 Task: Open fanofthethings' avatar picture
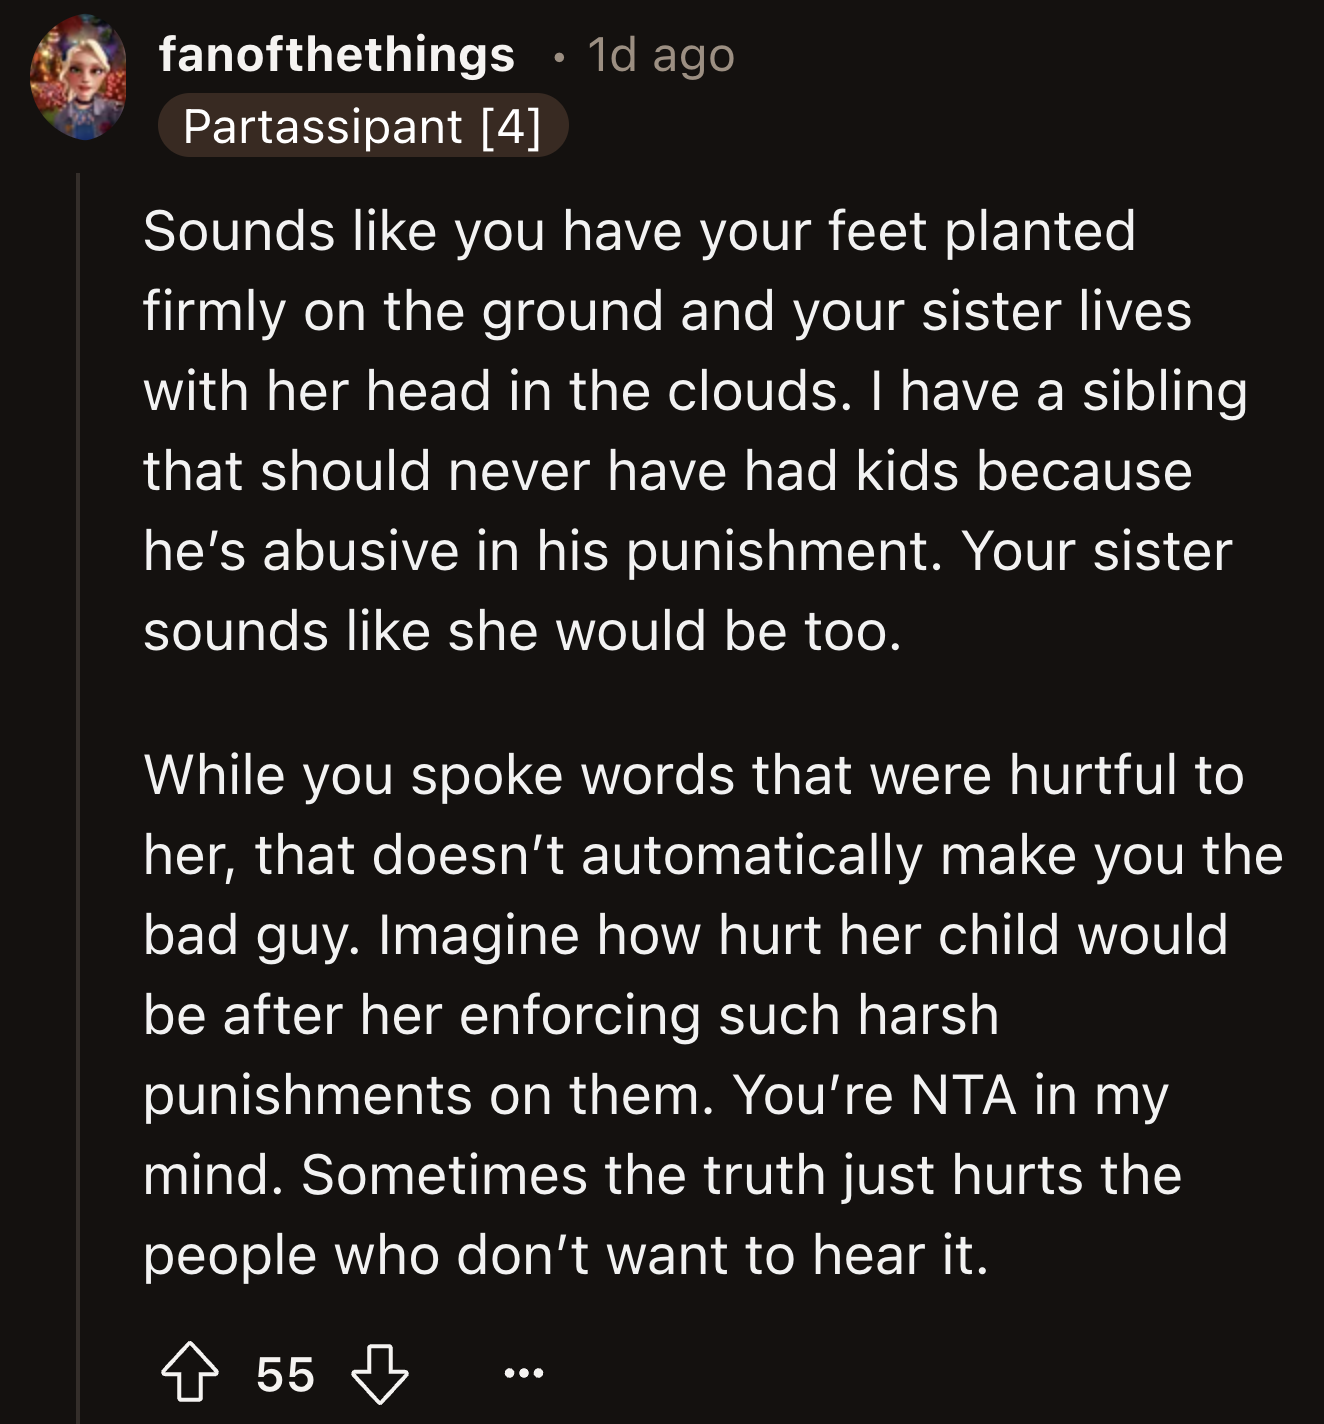point(78,77)
